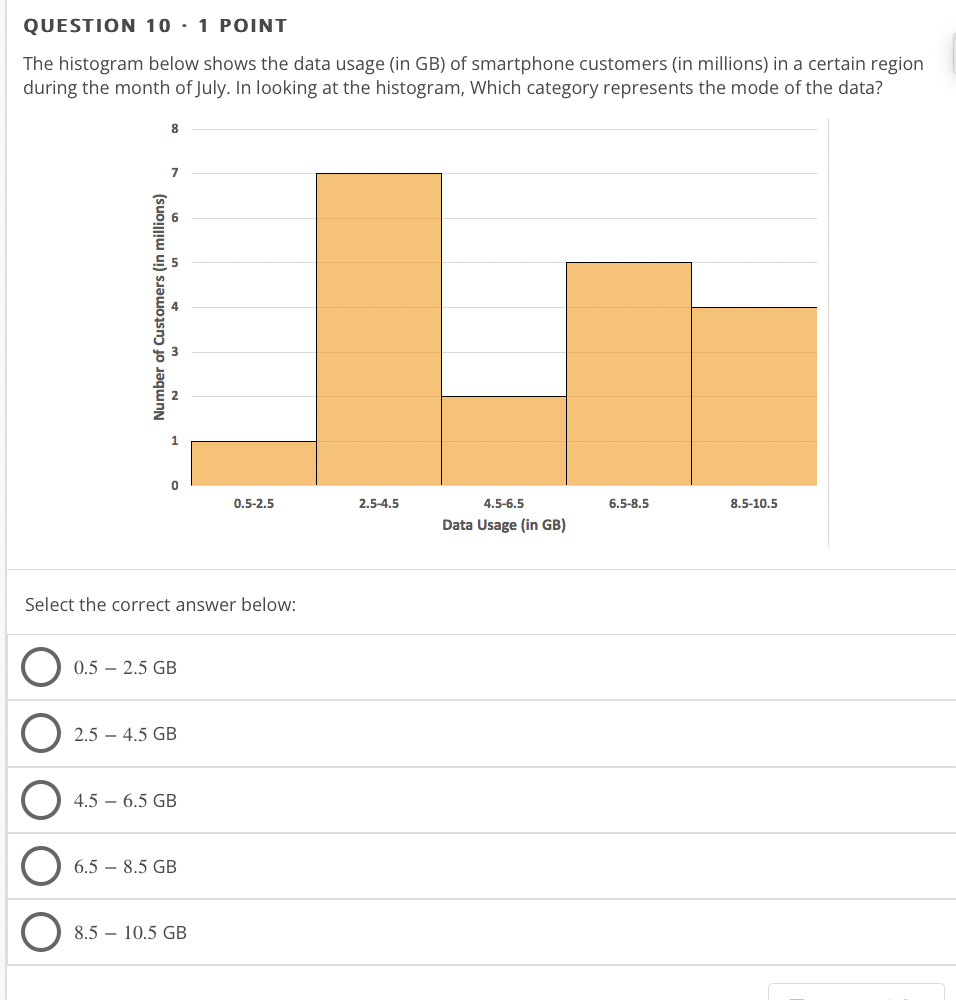The image size is (956, 1000).
Task: Select the 8.5 – 10.5 GB radio button
Action: pyautogui.click(x=40, y=931)
